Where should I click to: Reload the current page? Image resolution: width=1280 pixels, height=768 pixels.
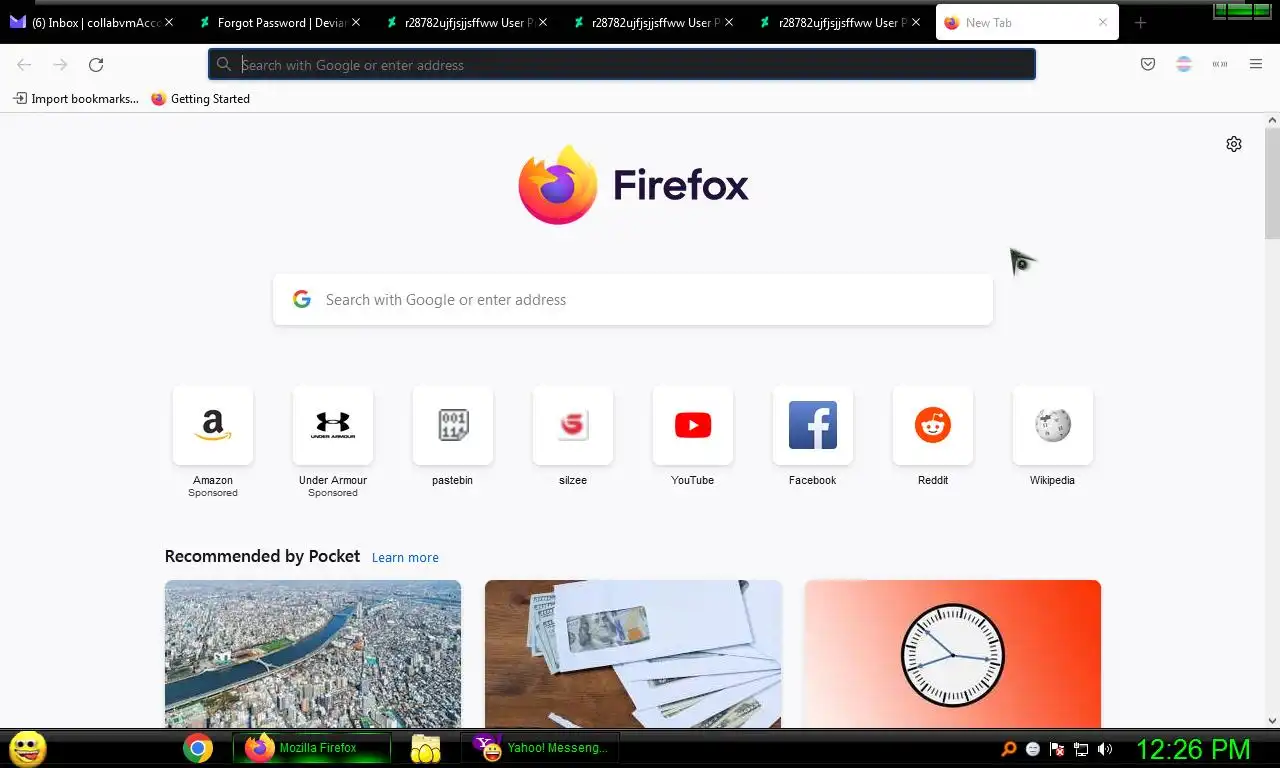[x=96, y=65]
